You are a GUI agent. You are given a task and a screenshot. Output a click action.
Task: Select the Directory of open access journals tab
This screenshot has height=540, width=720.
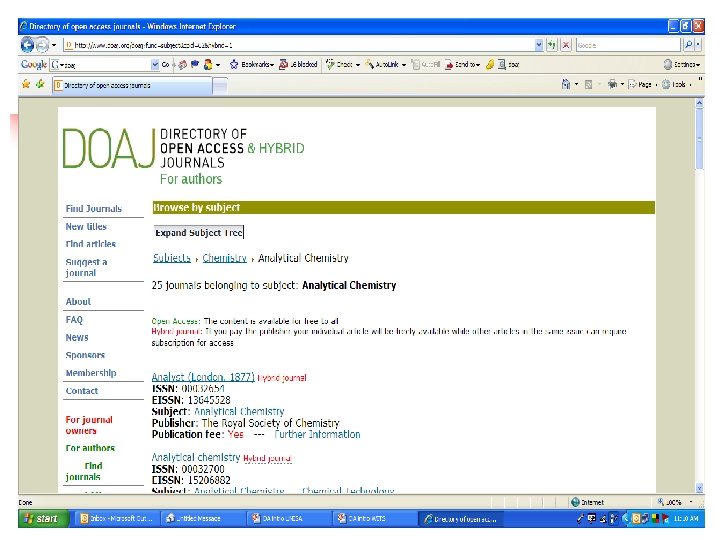[132, 85]
